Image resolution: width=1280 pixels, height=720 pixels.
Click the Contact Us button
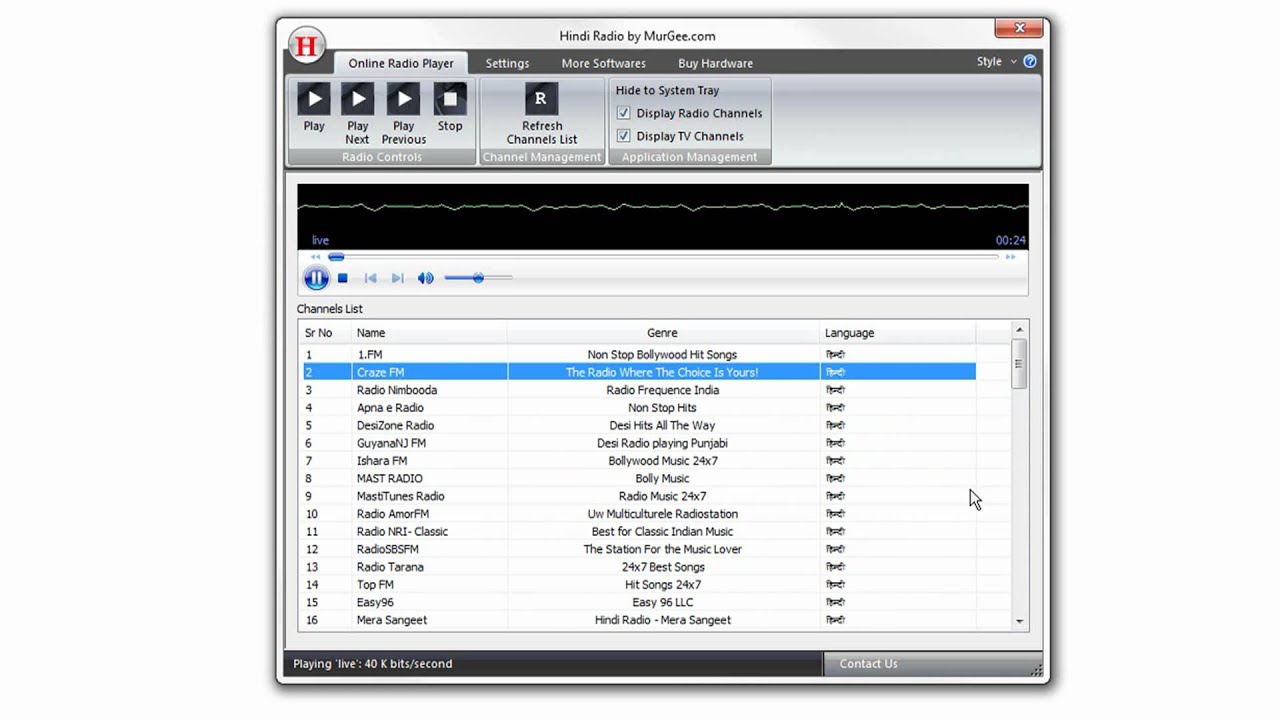pos(868,664)
